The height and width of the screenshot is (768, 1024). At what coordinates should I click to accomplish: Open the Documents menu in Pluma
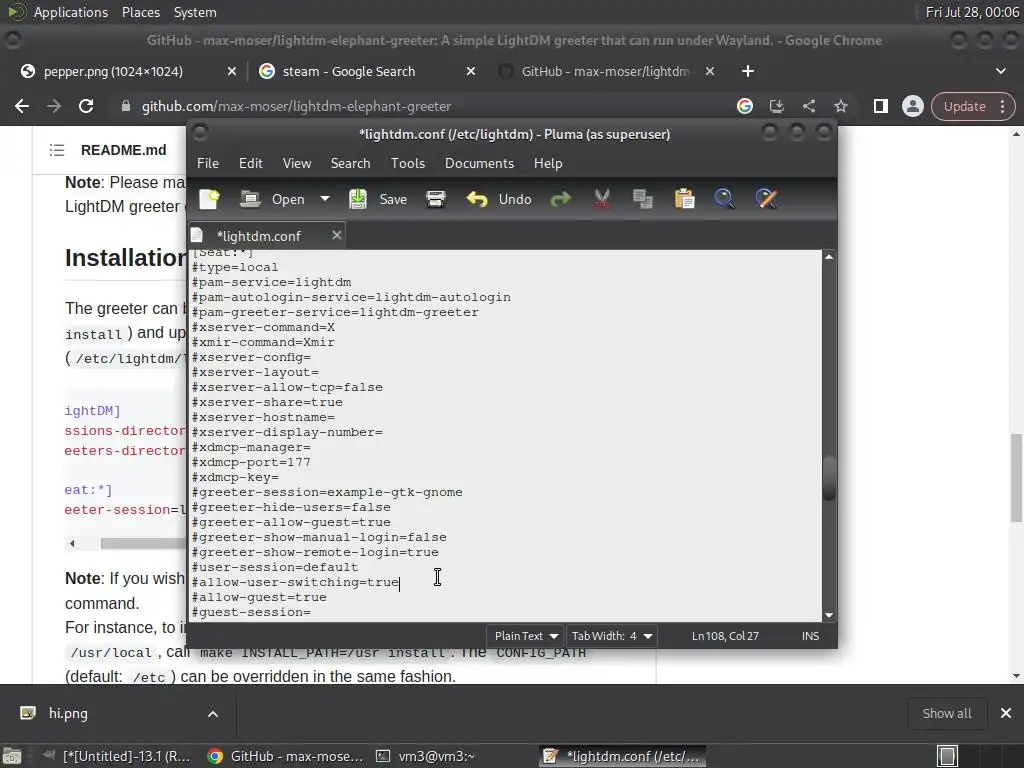point(479,163)
